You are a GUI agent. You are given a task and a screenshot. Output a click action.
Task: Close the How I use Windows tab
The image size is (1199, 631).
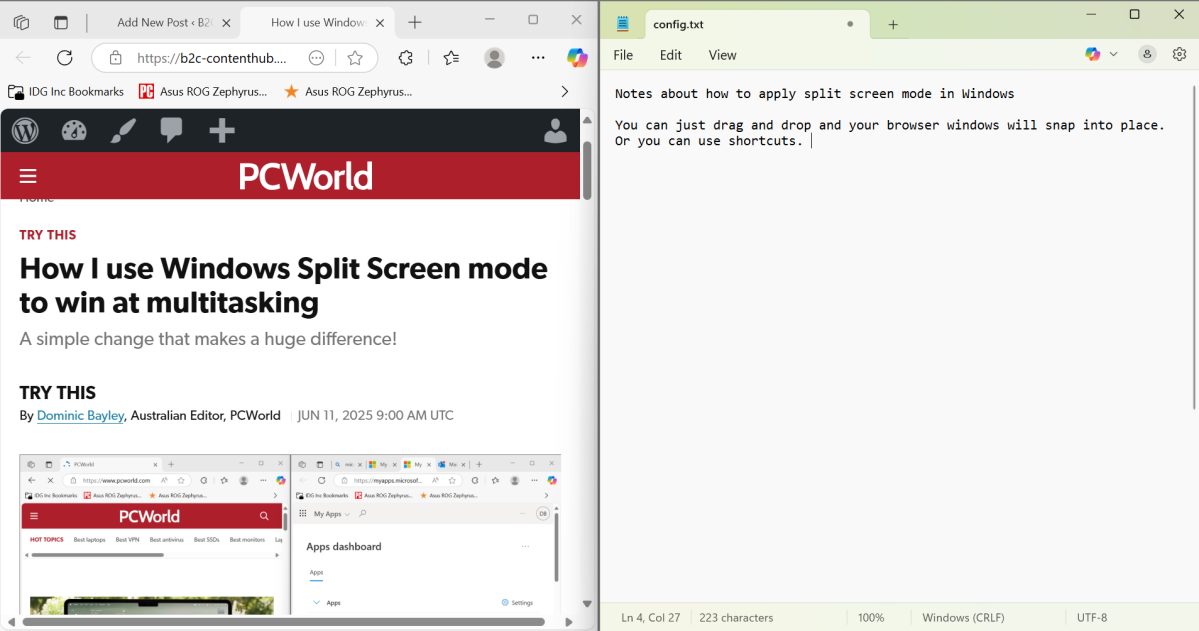click(x=380, y=23)
